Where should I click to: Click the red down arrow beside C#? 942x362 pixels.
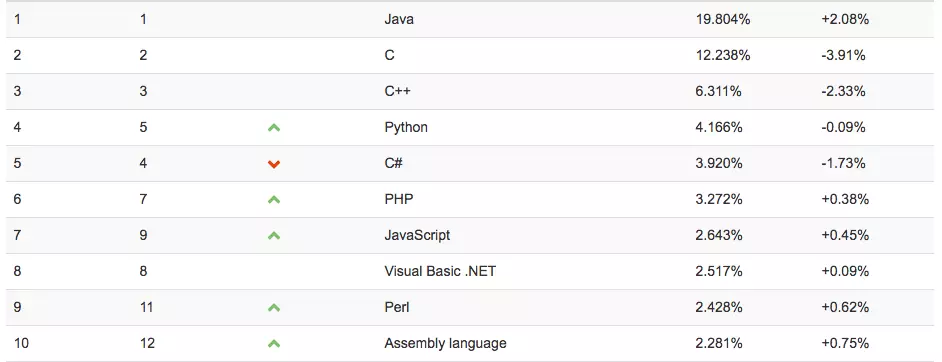[274, 164]
